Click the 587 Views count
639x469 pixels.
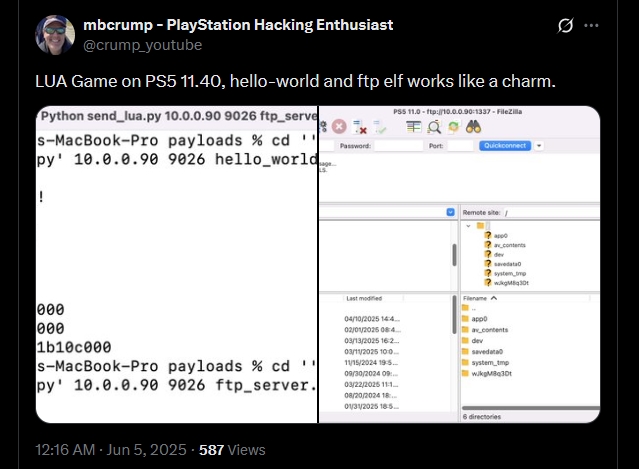point(232,450)
